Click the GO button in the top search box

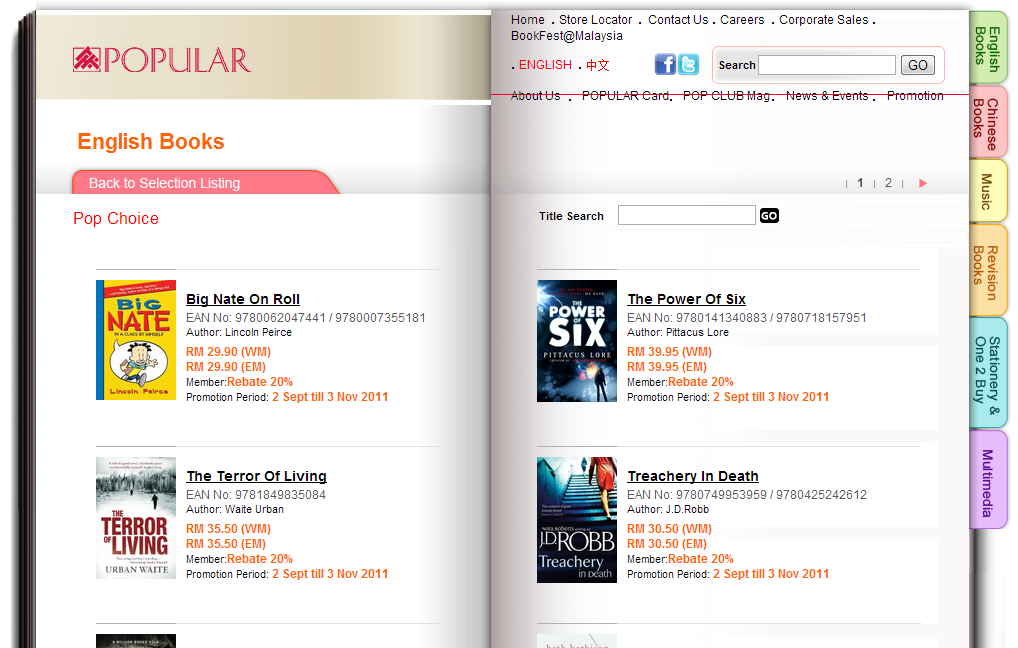click(x=917, y=65)
